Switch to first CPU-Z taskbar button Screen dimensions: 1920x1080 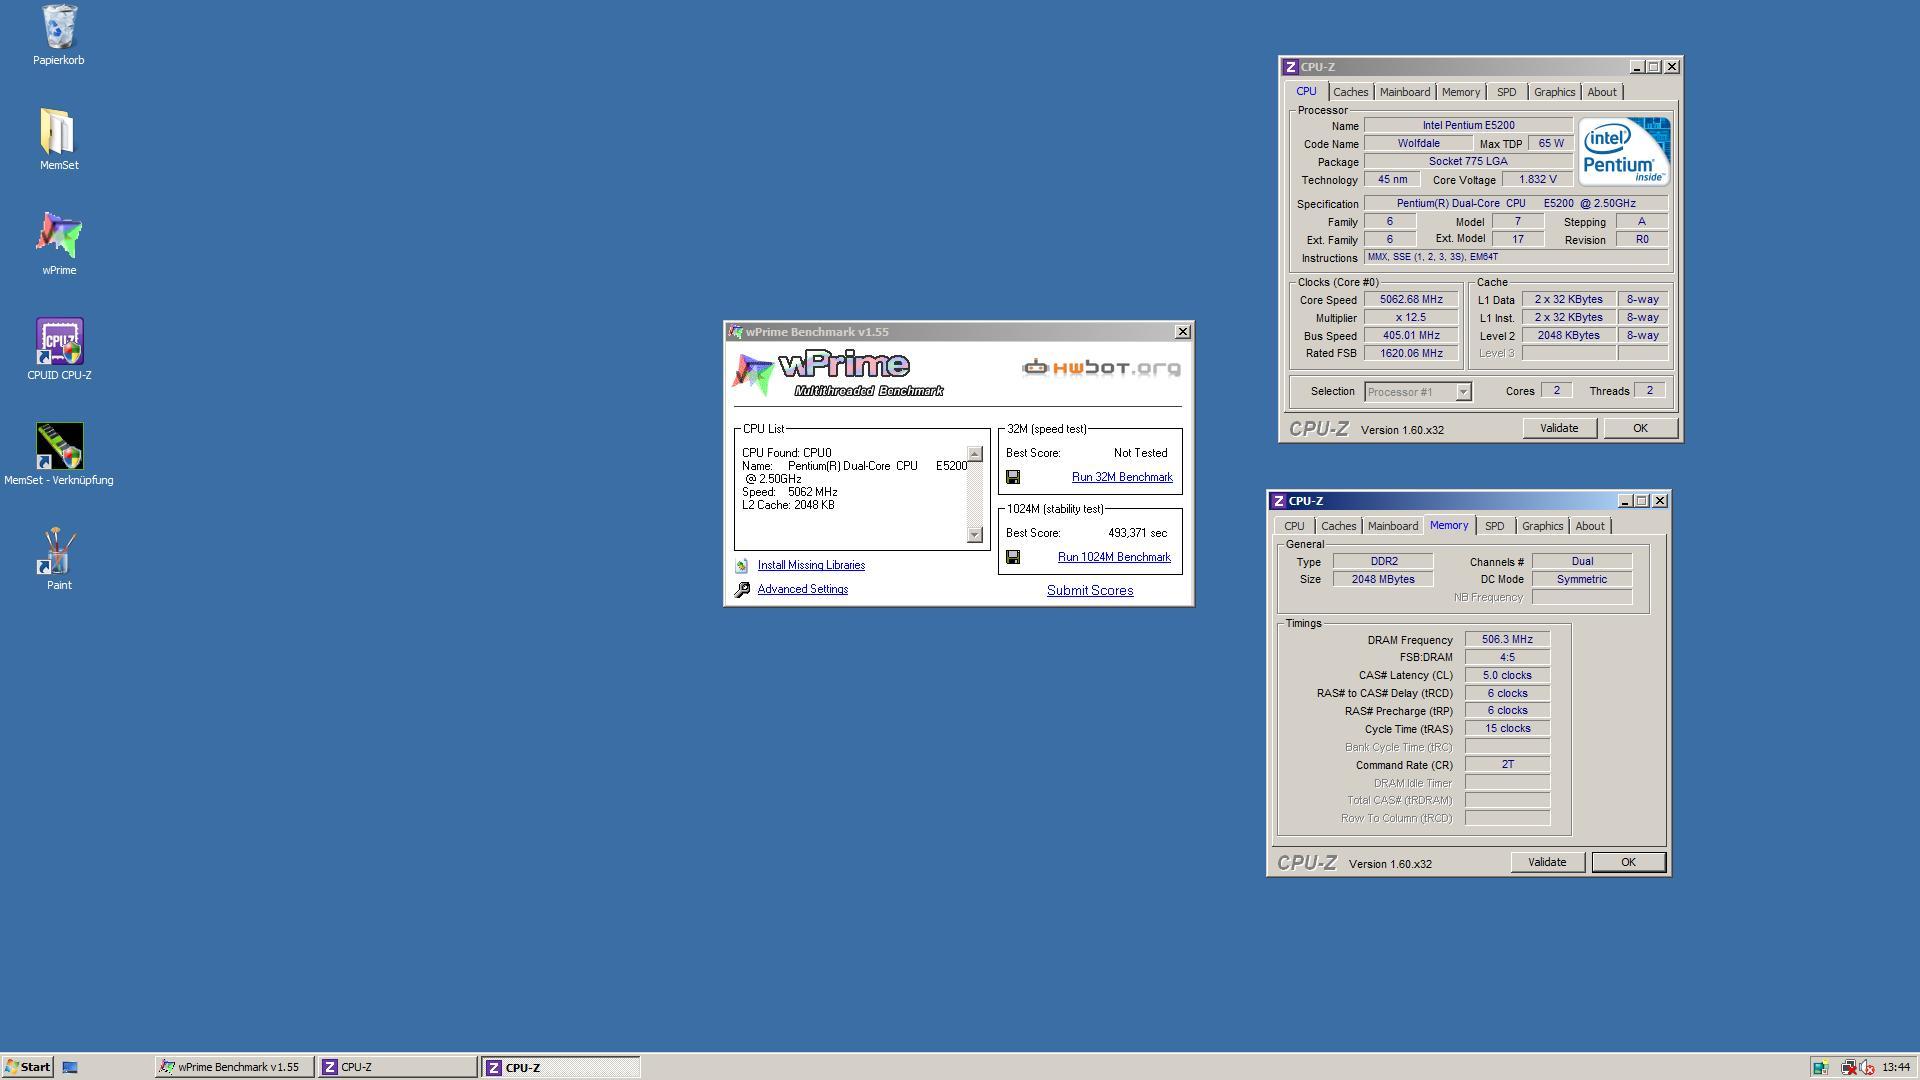(398, 1067)
